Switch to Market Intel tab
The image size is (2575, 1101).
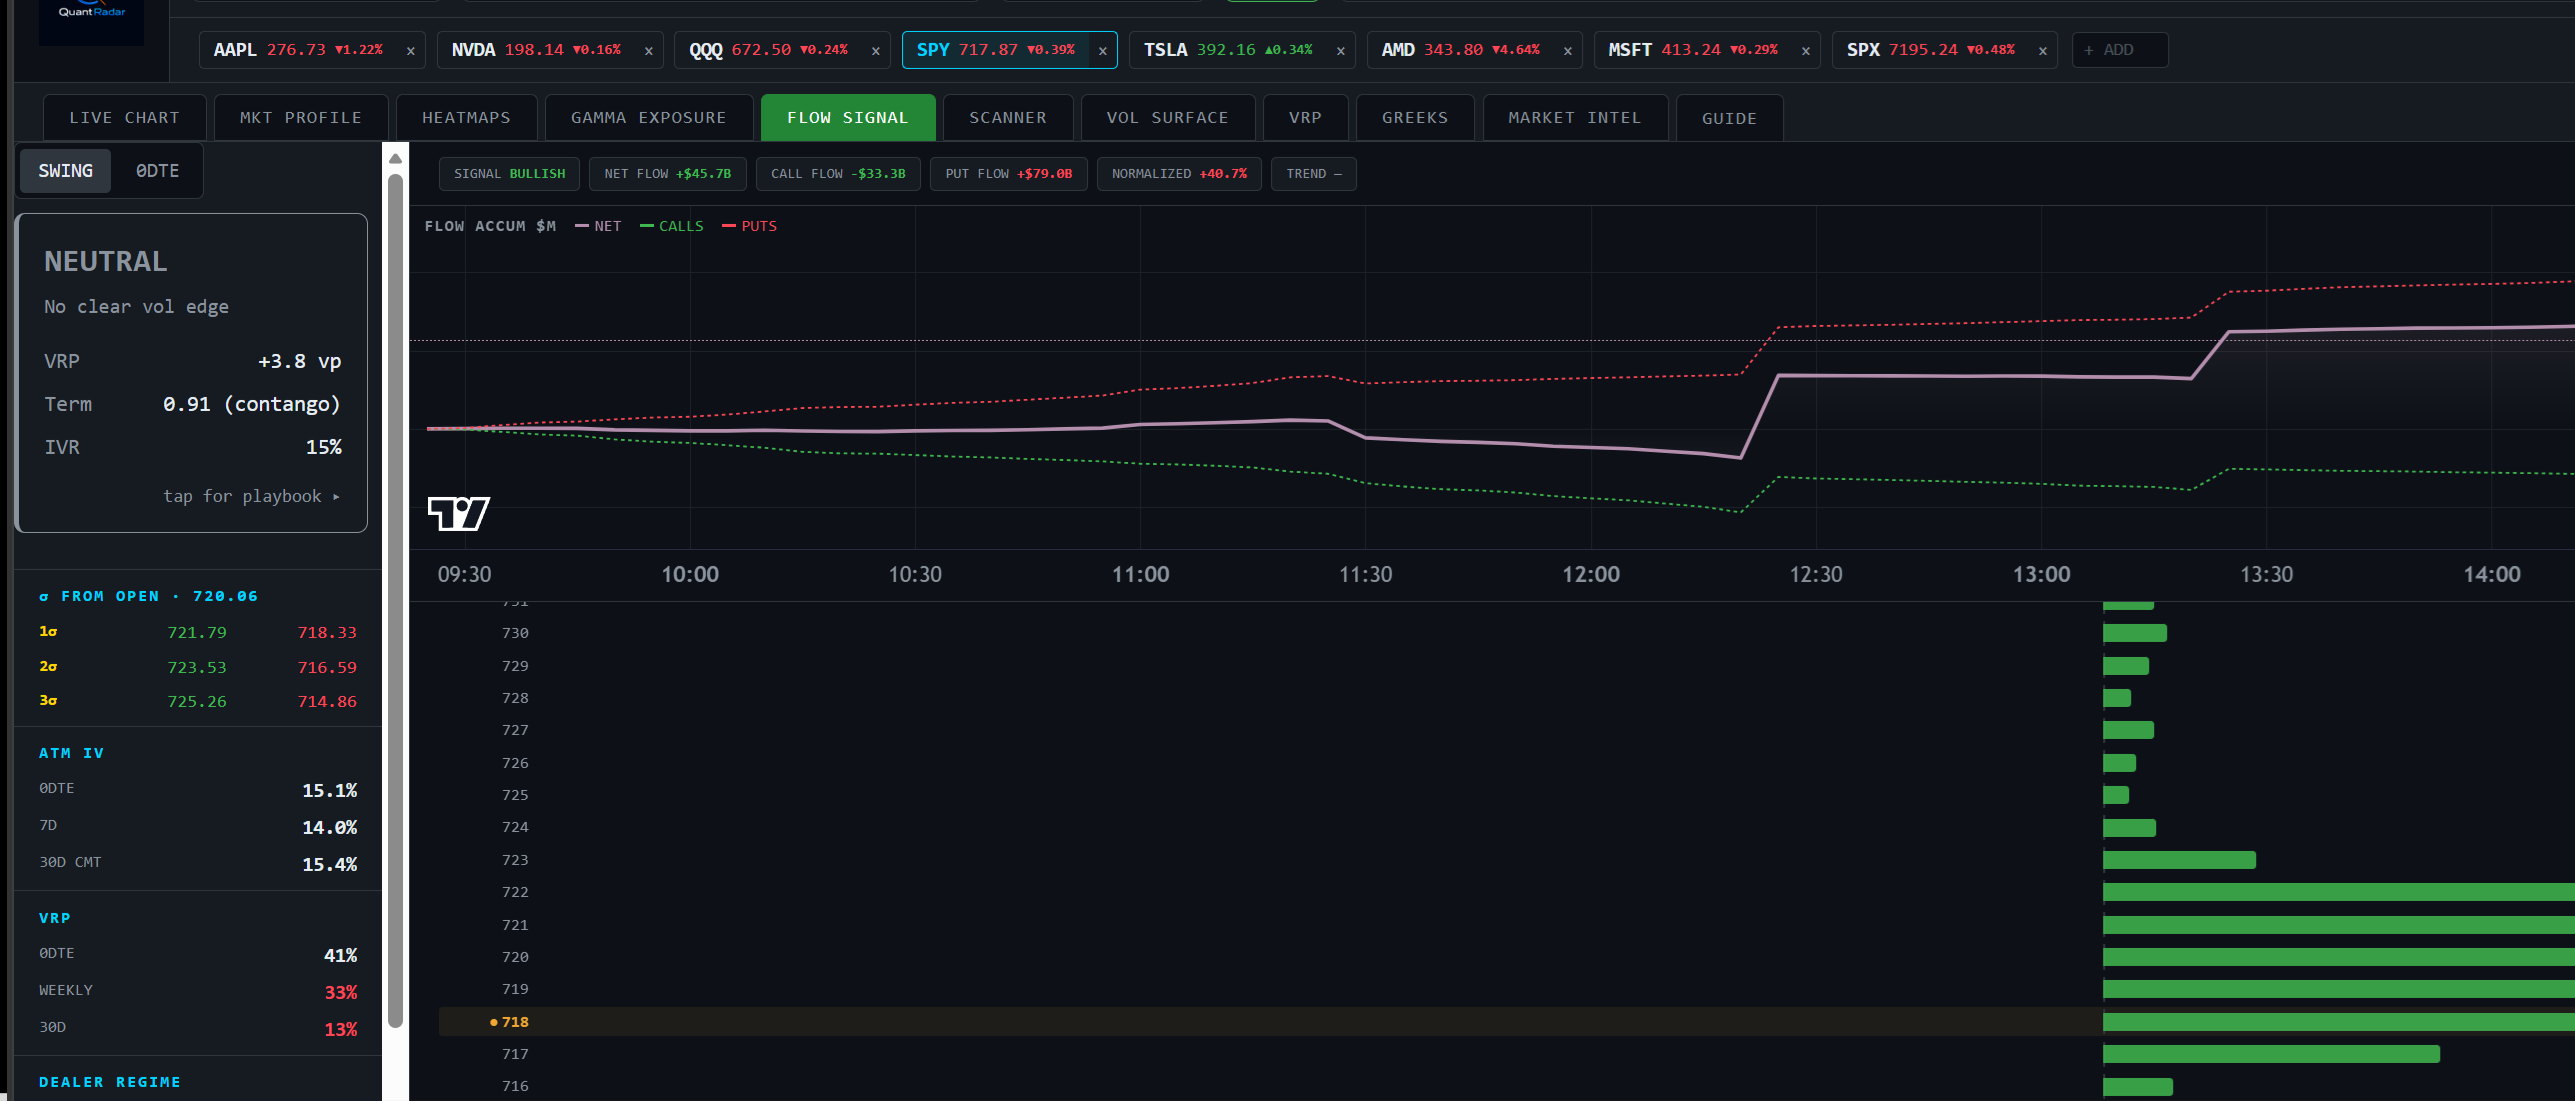click(x=1575, y=118)
